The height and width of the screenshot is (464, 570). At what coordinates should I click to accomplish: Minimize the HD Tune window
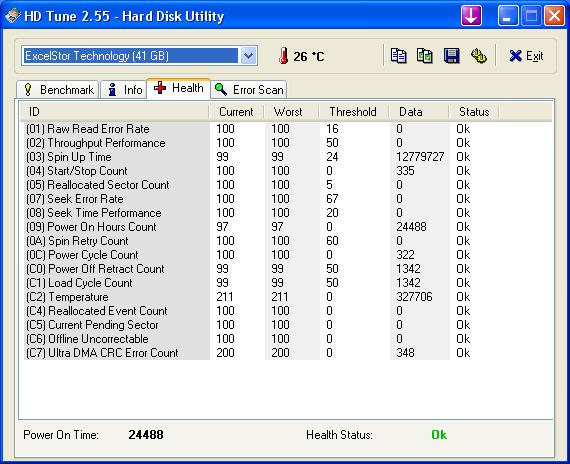(x=508, y=16)
